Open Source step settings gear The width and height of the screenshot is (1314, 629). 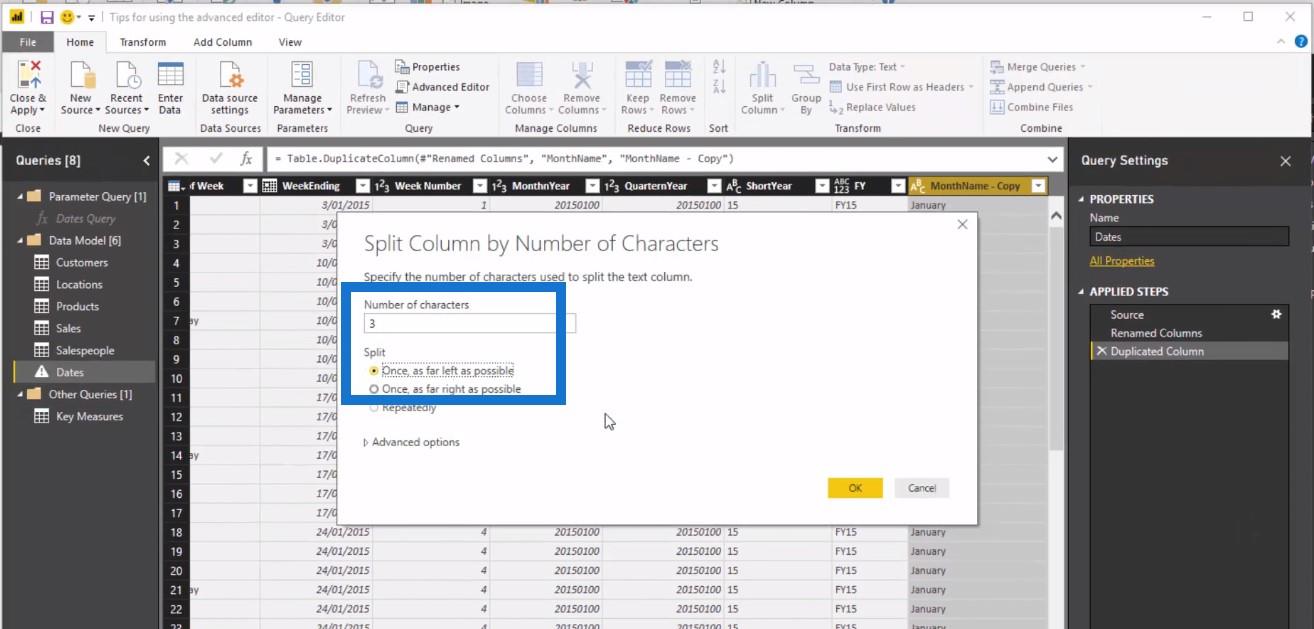tap(1275, 314)
